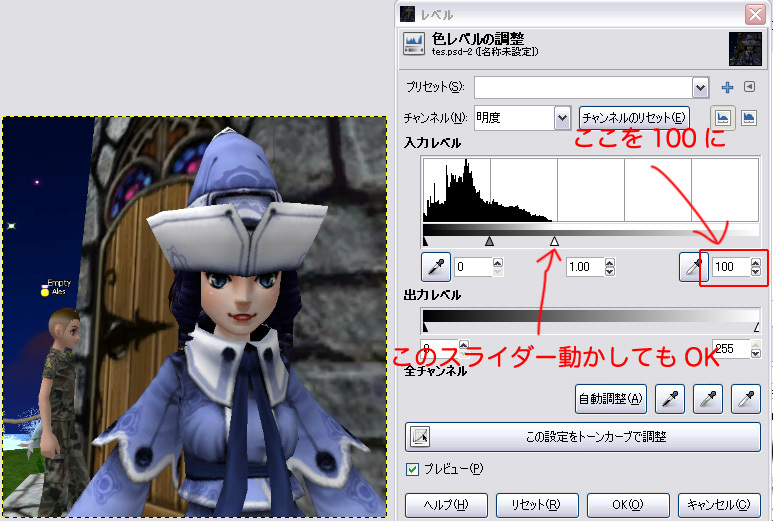Open the チャンネル 明度 dropdown

click(x=562, y=118)
